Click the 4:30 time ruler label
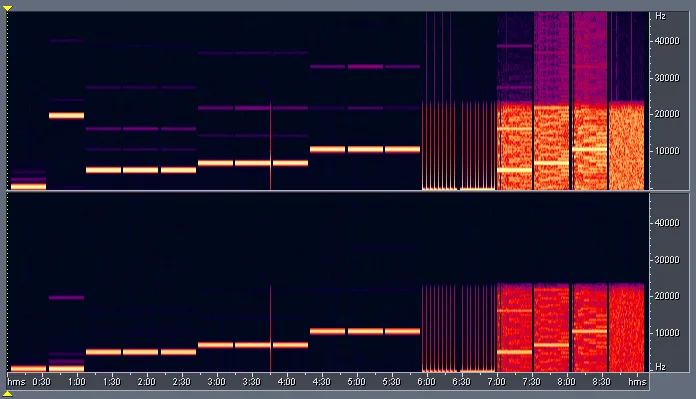Screen dimensions: 696x399 (x=321, y=382)
